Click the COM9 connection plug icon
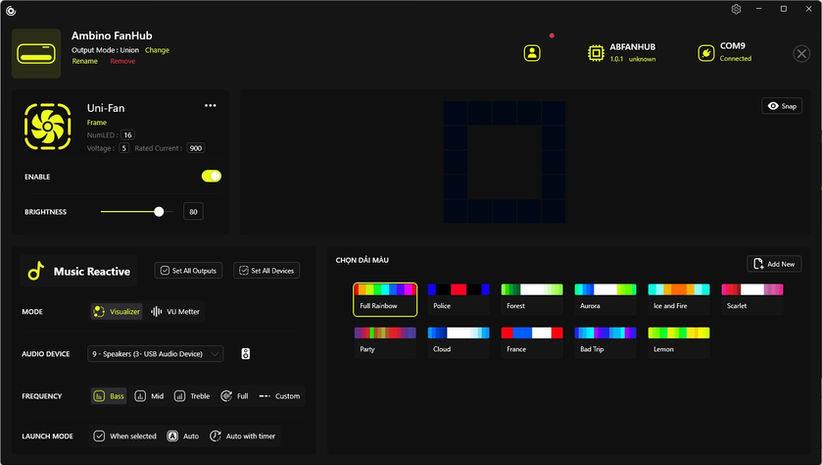 706,53
